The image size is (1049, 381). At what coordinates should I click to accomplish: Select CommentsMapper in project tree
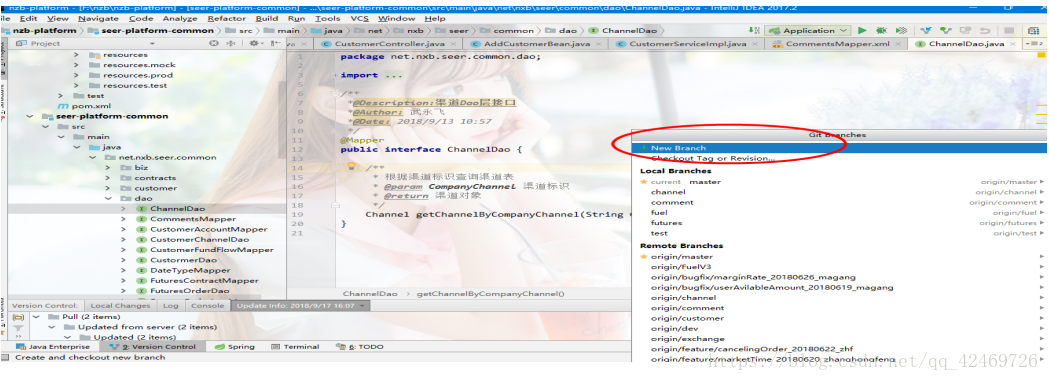[x=193, y=219]
